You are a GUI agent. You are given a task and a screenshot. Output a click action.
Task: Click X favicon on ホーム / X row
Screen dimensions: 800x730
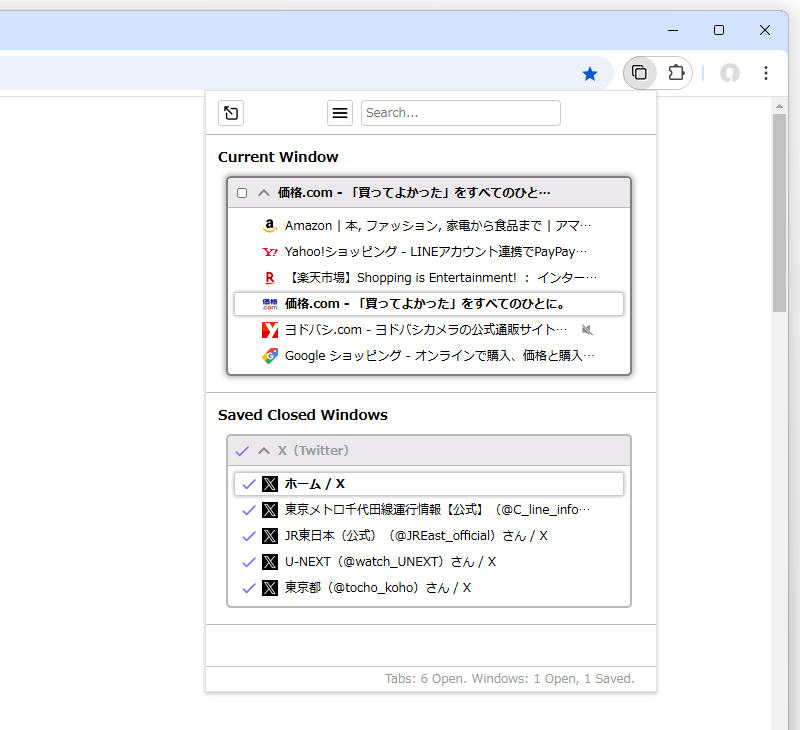270,484
